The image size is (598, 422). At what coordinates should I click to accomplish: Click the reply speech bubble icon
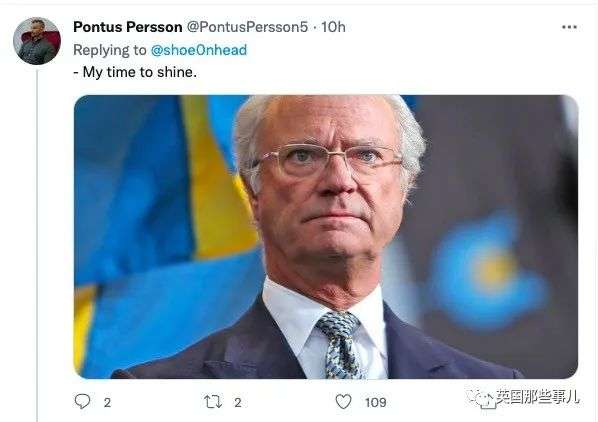coord(82,401)
